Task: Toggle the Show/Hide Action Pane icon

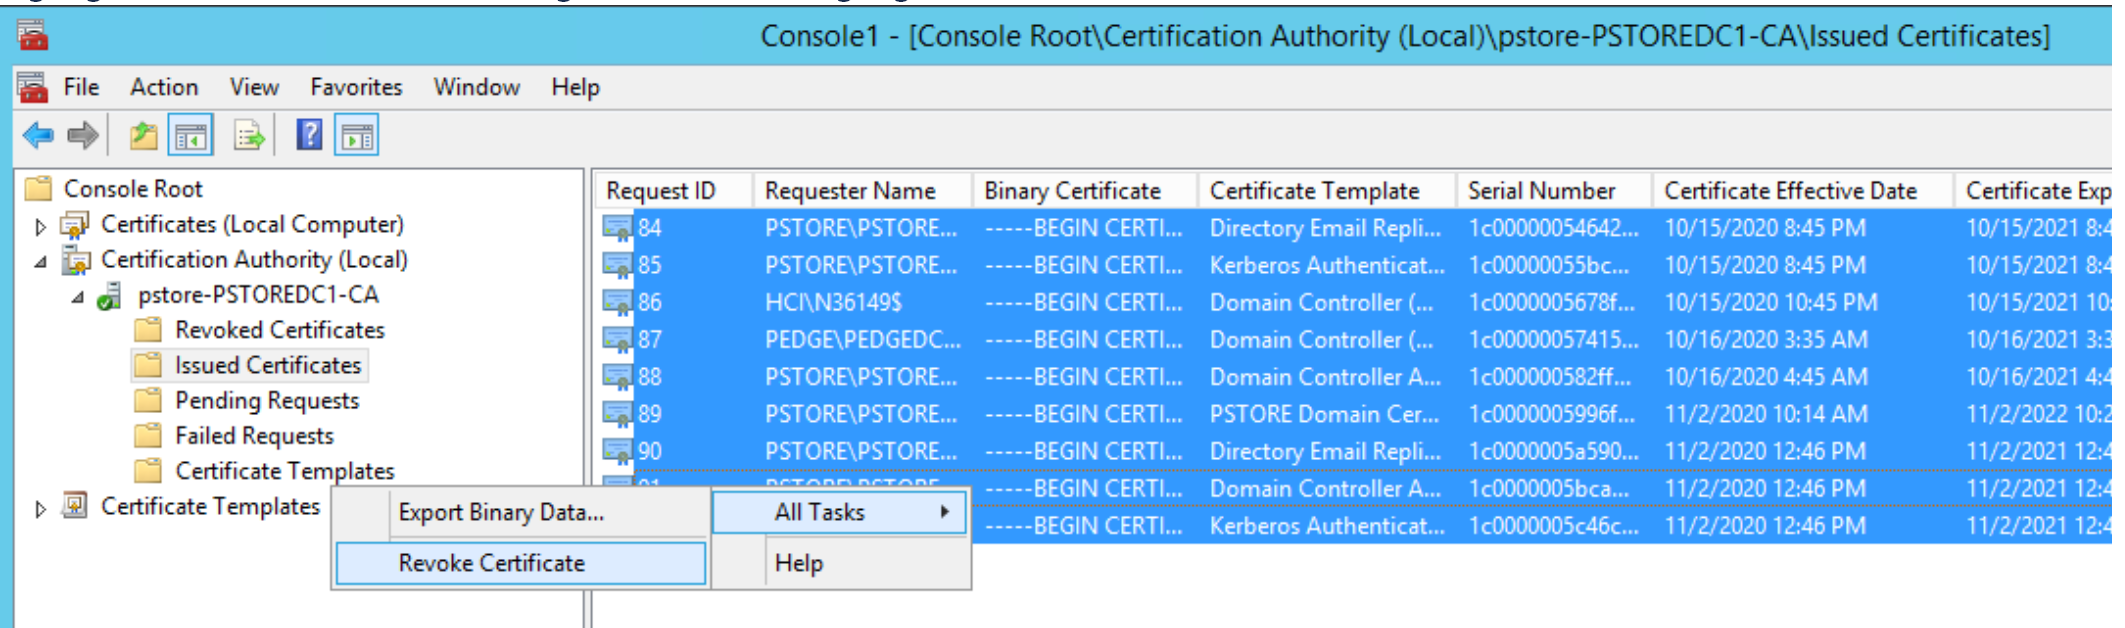Action: (x=357, y=136)
